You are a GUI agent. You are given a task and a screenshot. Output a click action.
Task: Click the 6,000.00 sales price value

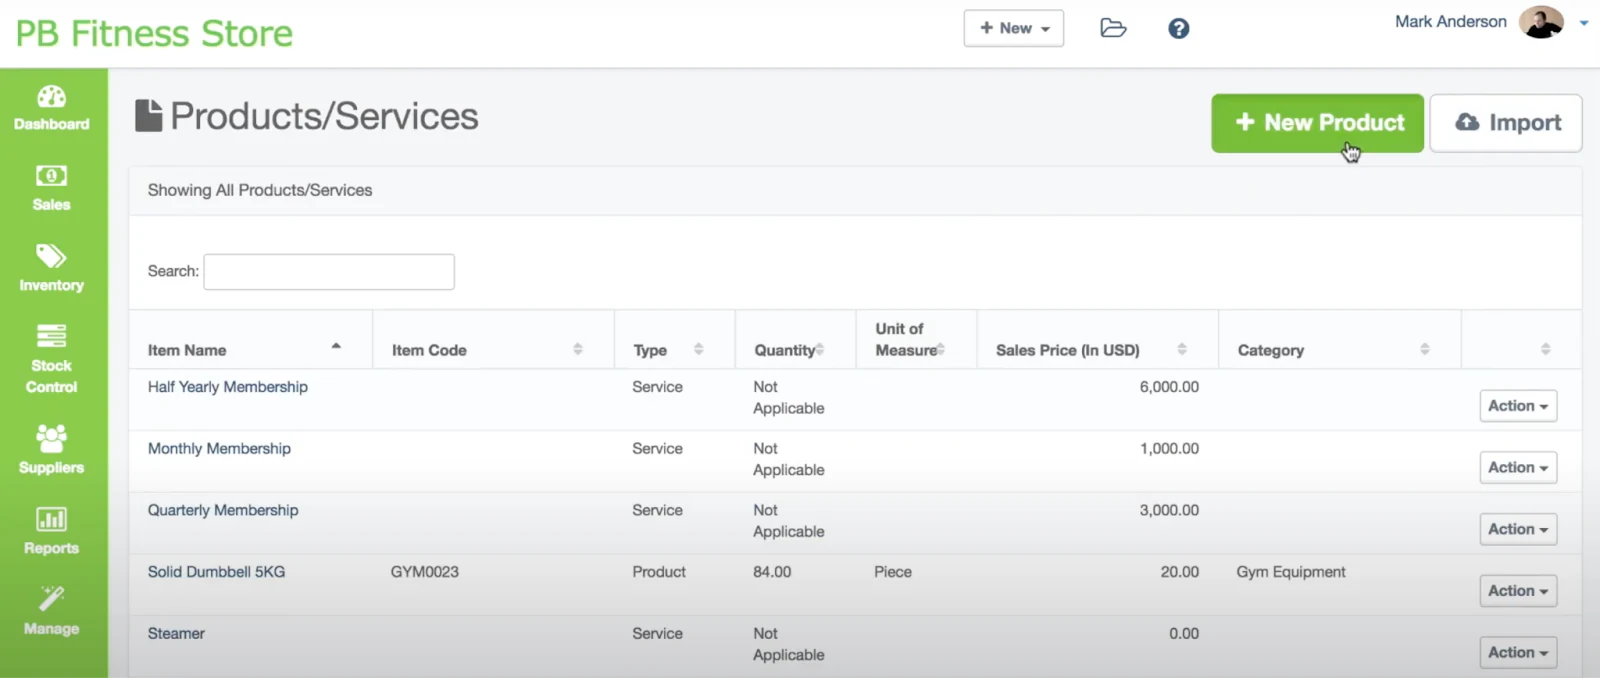tap(1169, 387)
